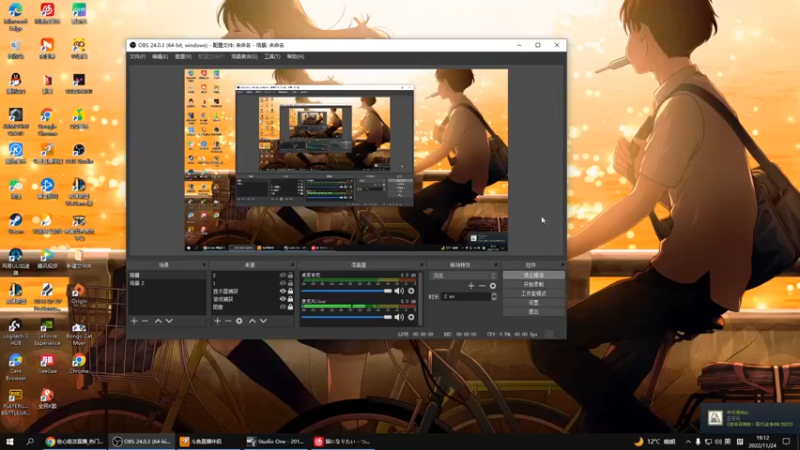Open GeeGee desktop icon
The width and height of the screenshot is (800, 450).
point(47,364)
